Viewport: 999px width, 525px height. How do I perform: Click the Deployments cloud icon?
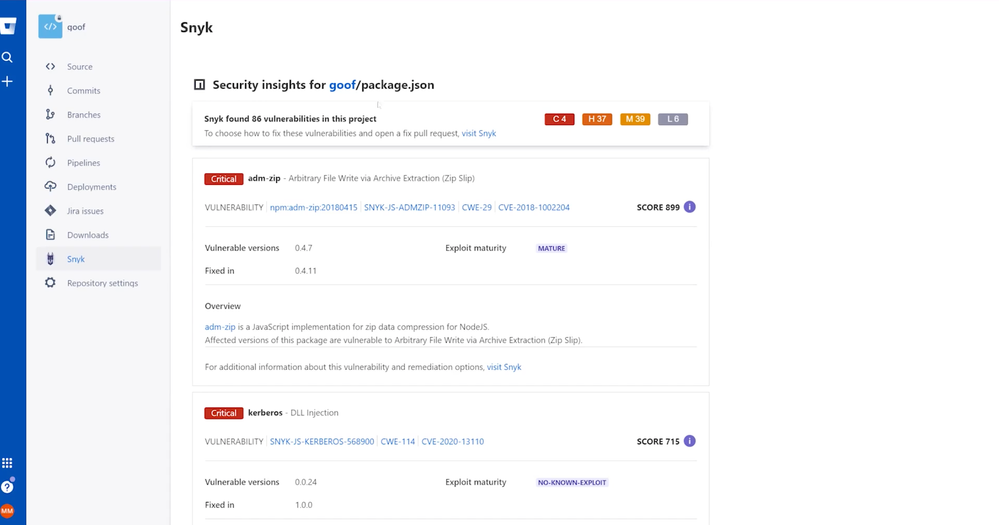(x=50, y=187)
